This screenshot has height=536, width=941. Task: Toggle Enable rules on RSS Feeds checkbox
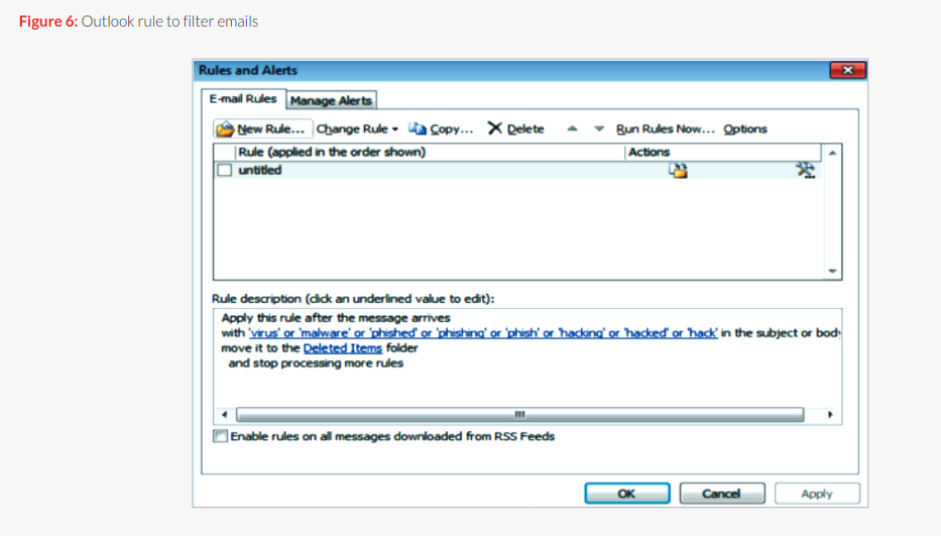(x=220, y=436)
